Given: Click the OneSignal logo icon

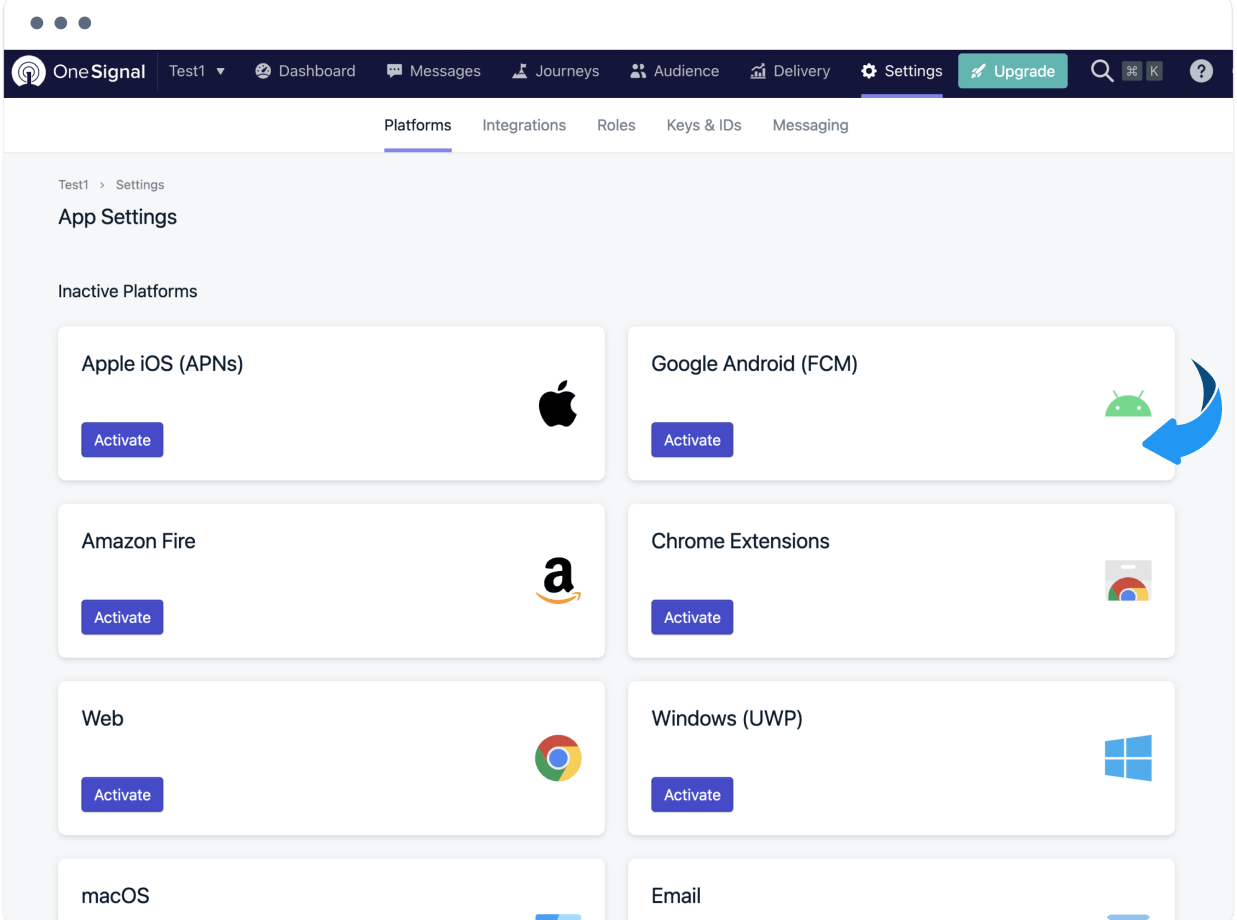Looking at the screenshot, I should (28, 72).
